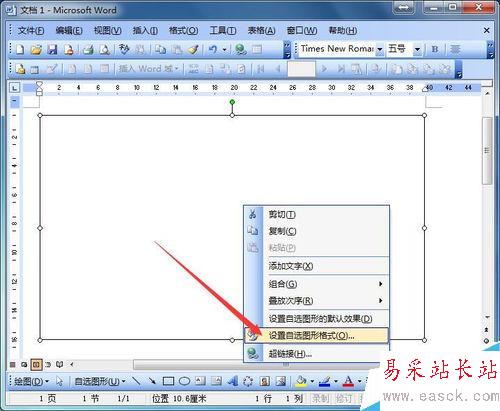Switch to Web layout view button
This screenshot has height=411, width=500.
[x=24, y=364]
